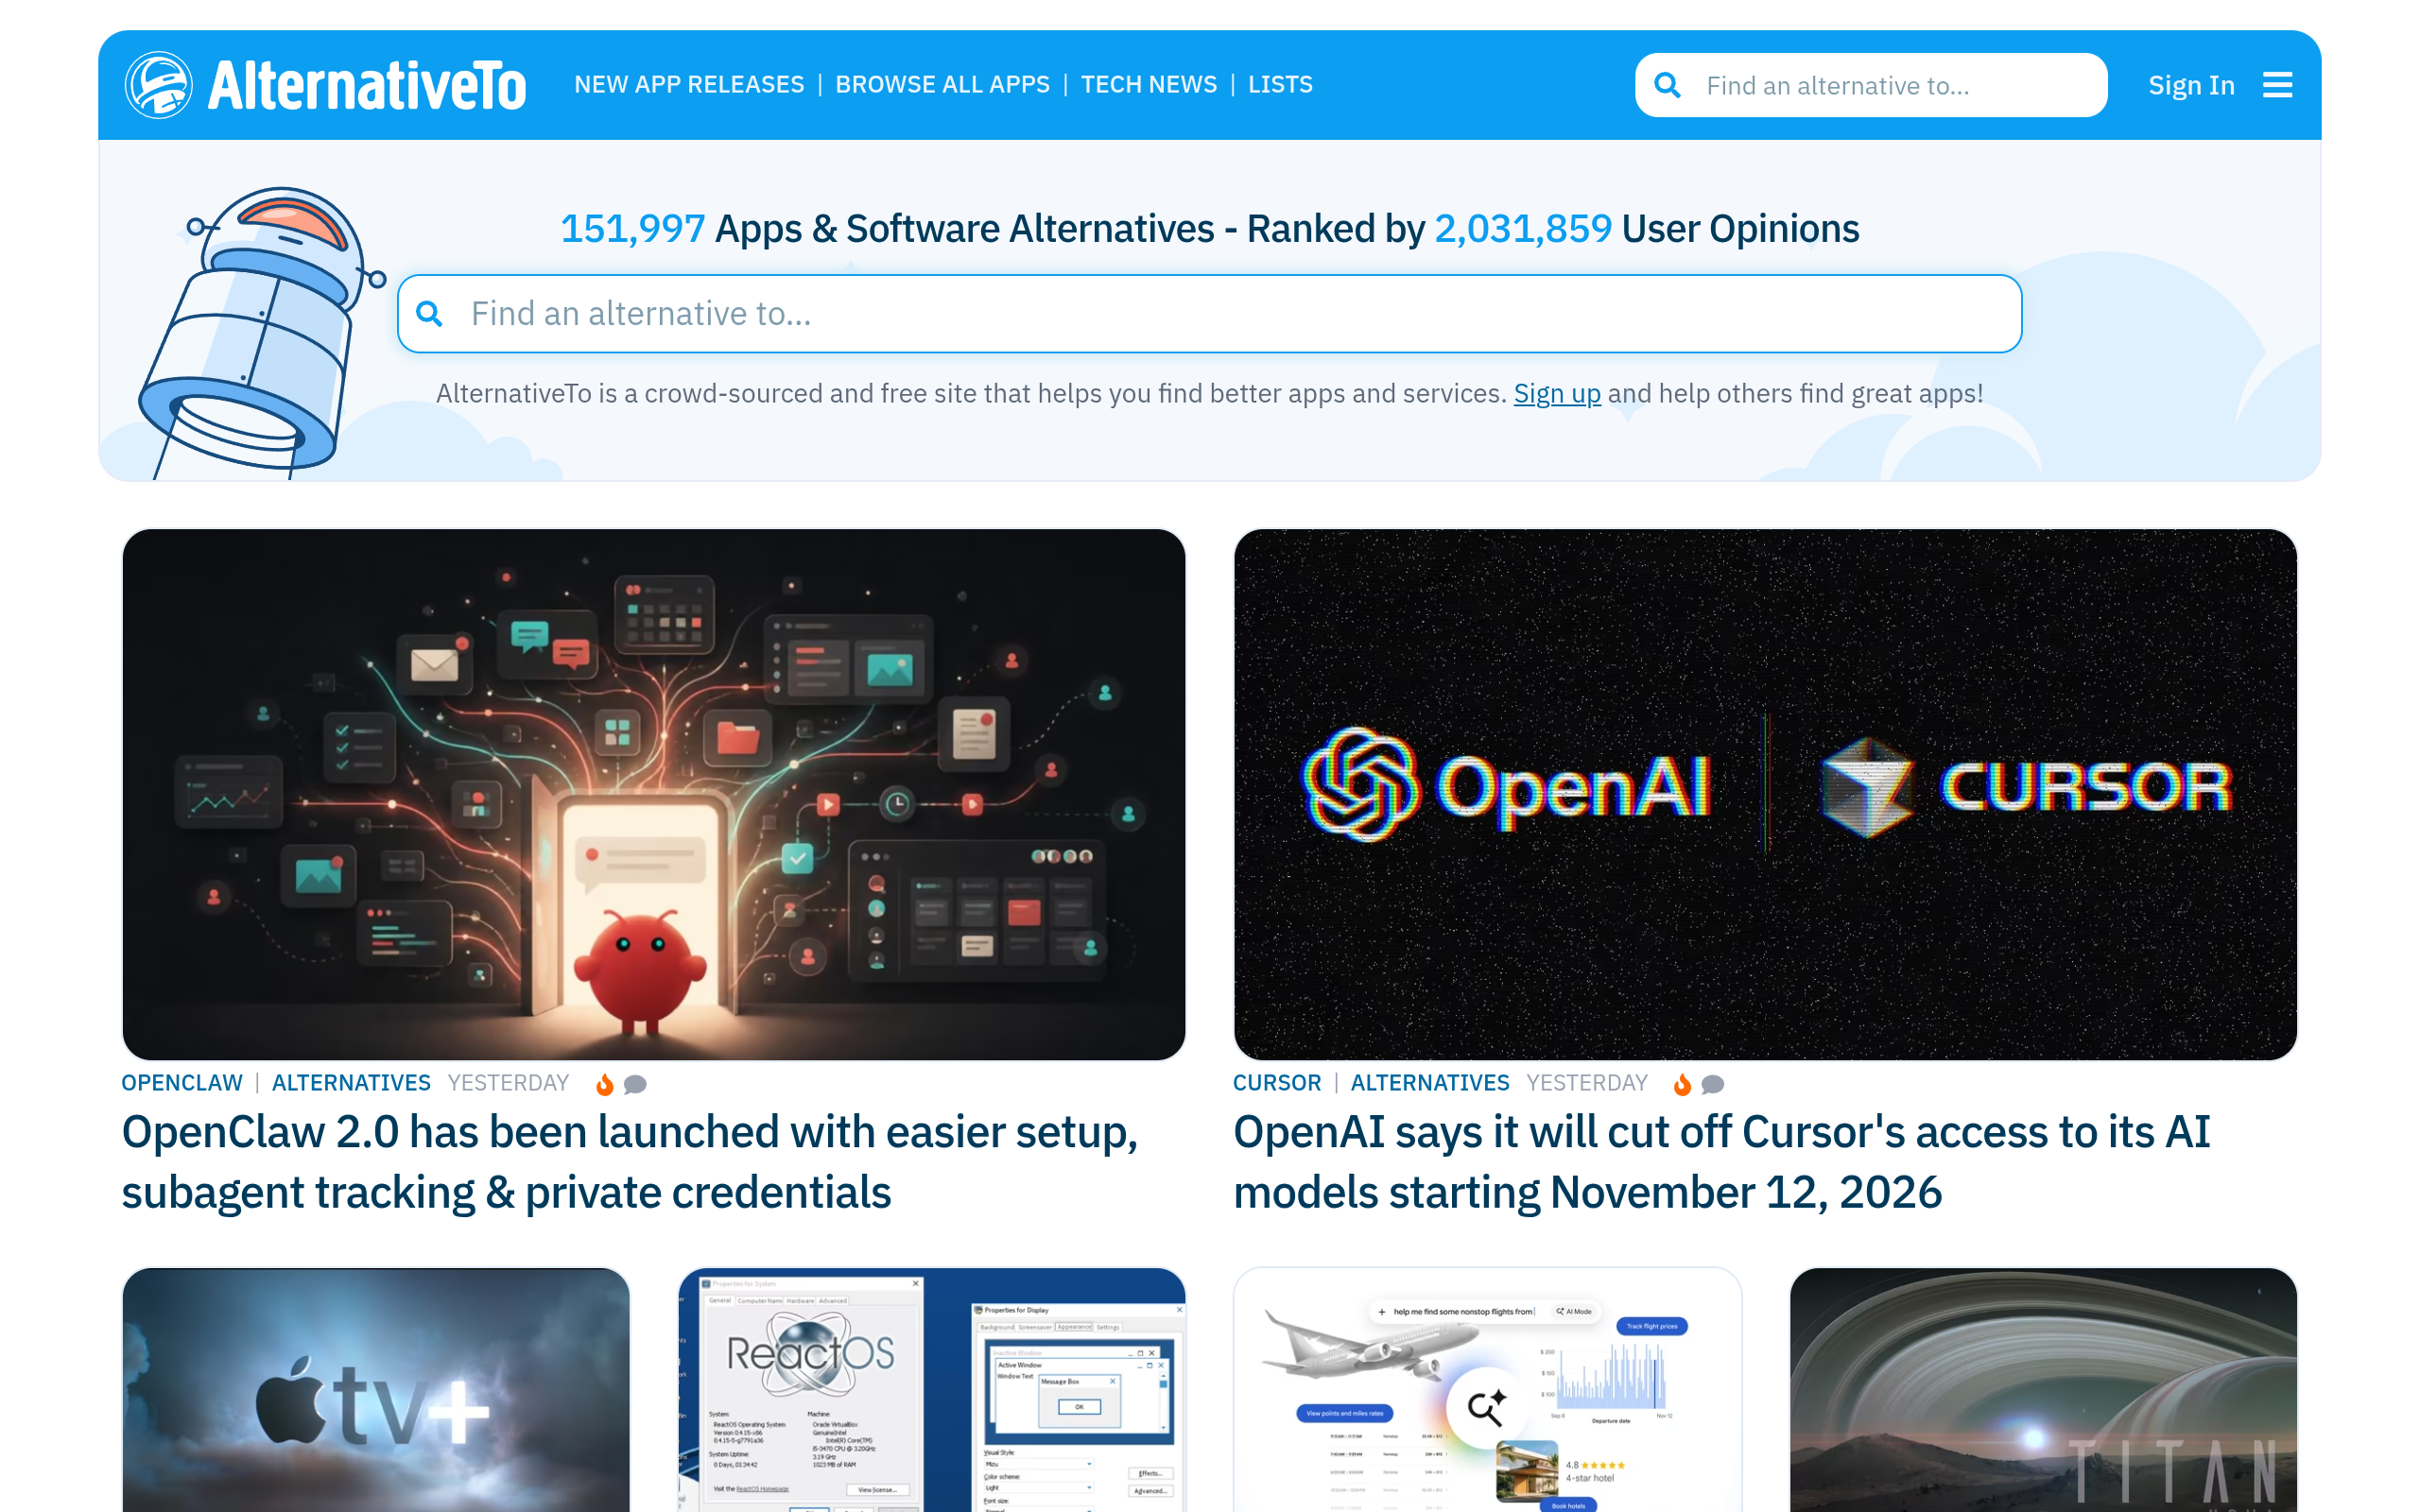Click the '151,997 Apps & Software Alternatives' heading
Screen dimensions: 2420x1512
(x=1210, y=229)
